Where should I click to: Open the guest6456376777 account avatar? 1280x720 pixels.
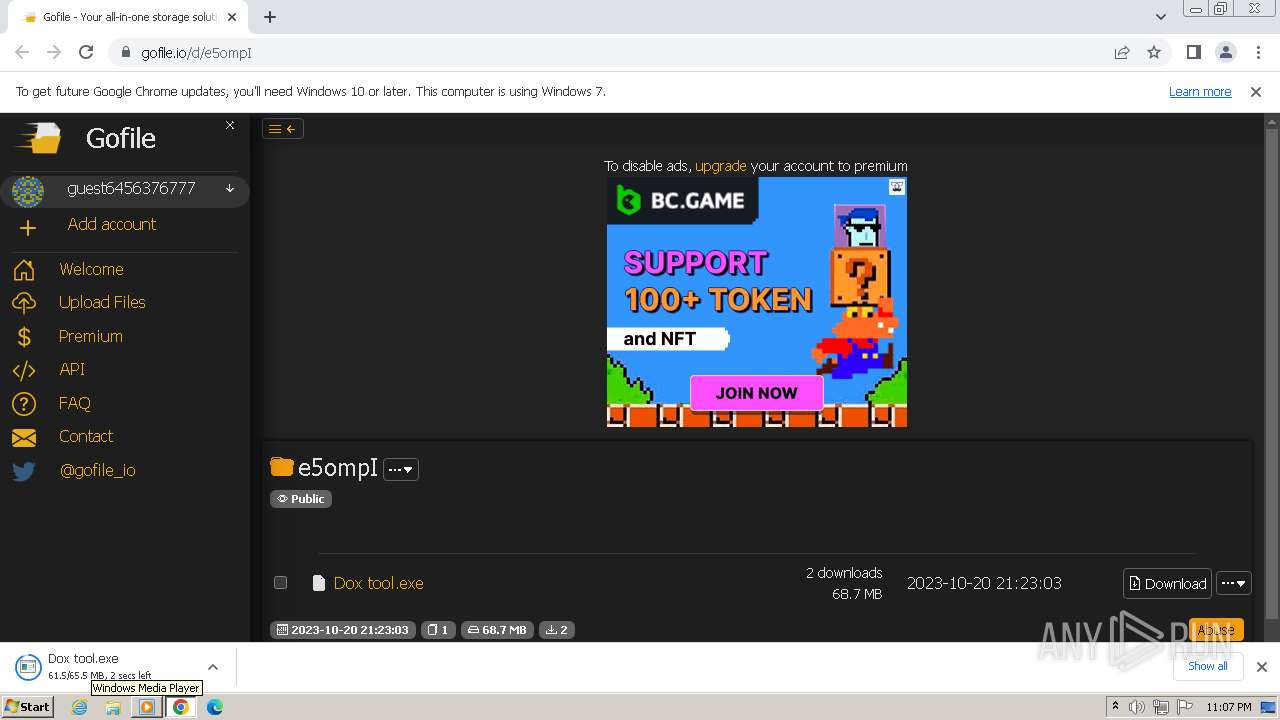[x=28, y=191]
